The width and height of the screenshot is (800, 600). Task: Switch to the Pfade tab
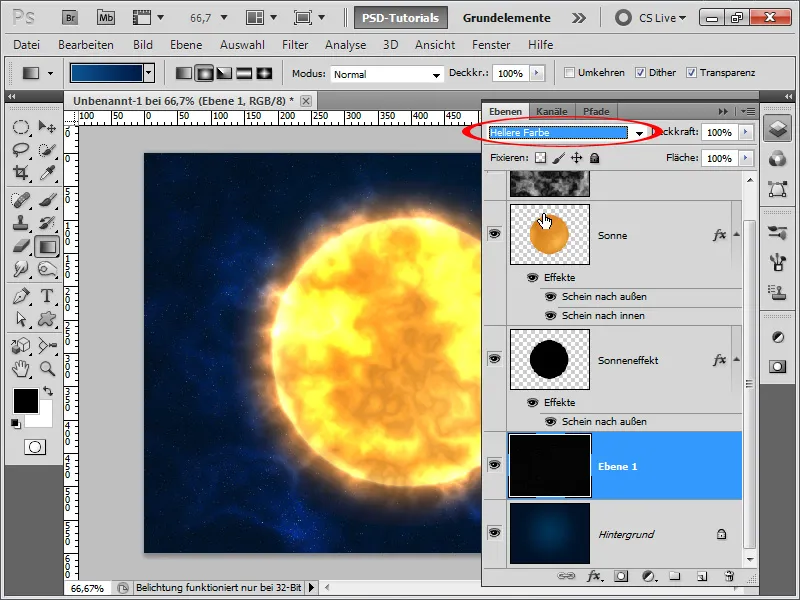pos(596,111)
